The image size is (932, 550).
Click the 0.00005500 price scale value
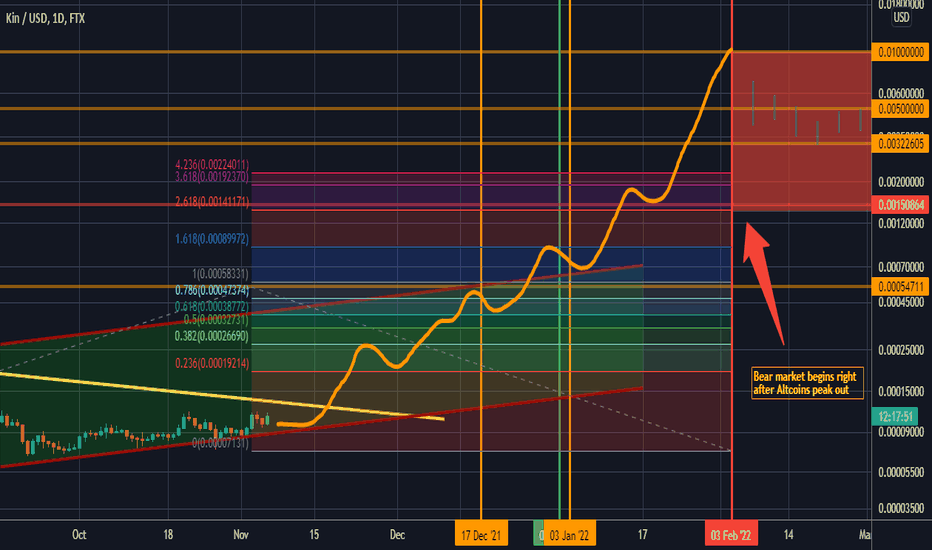(901, 473)
